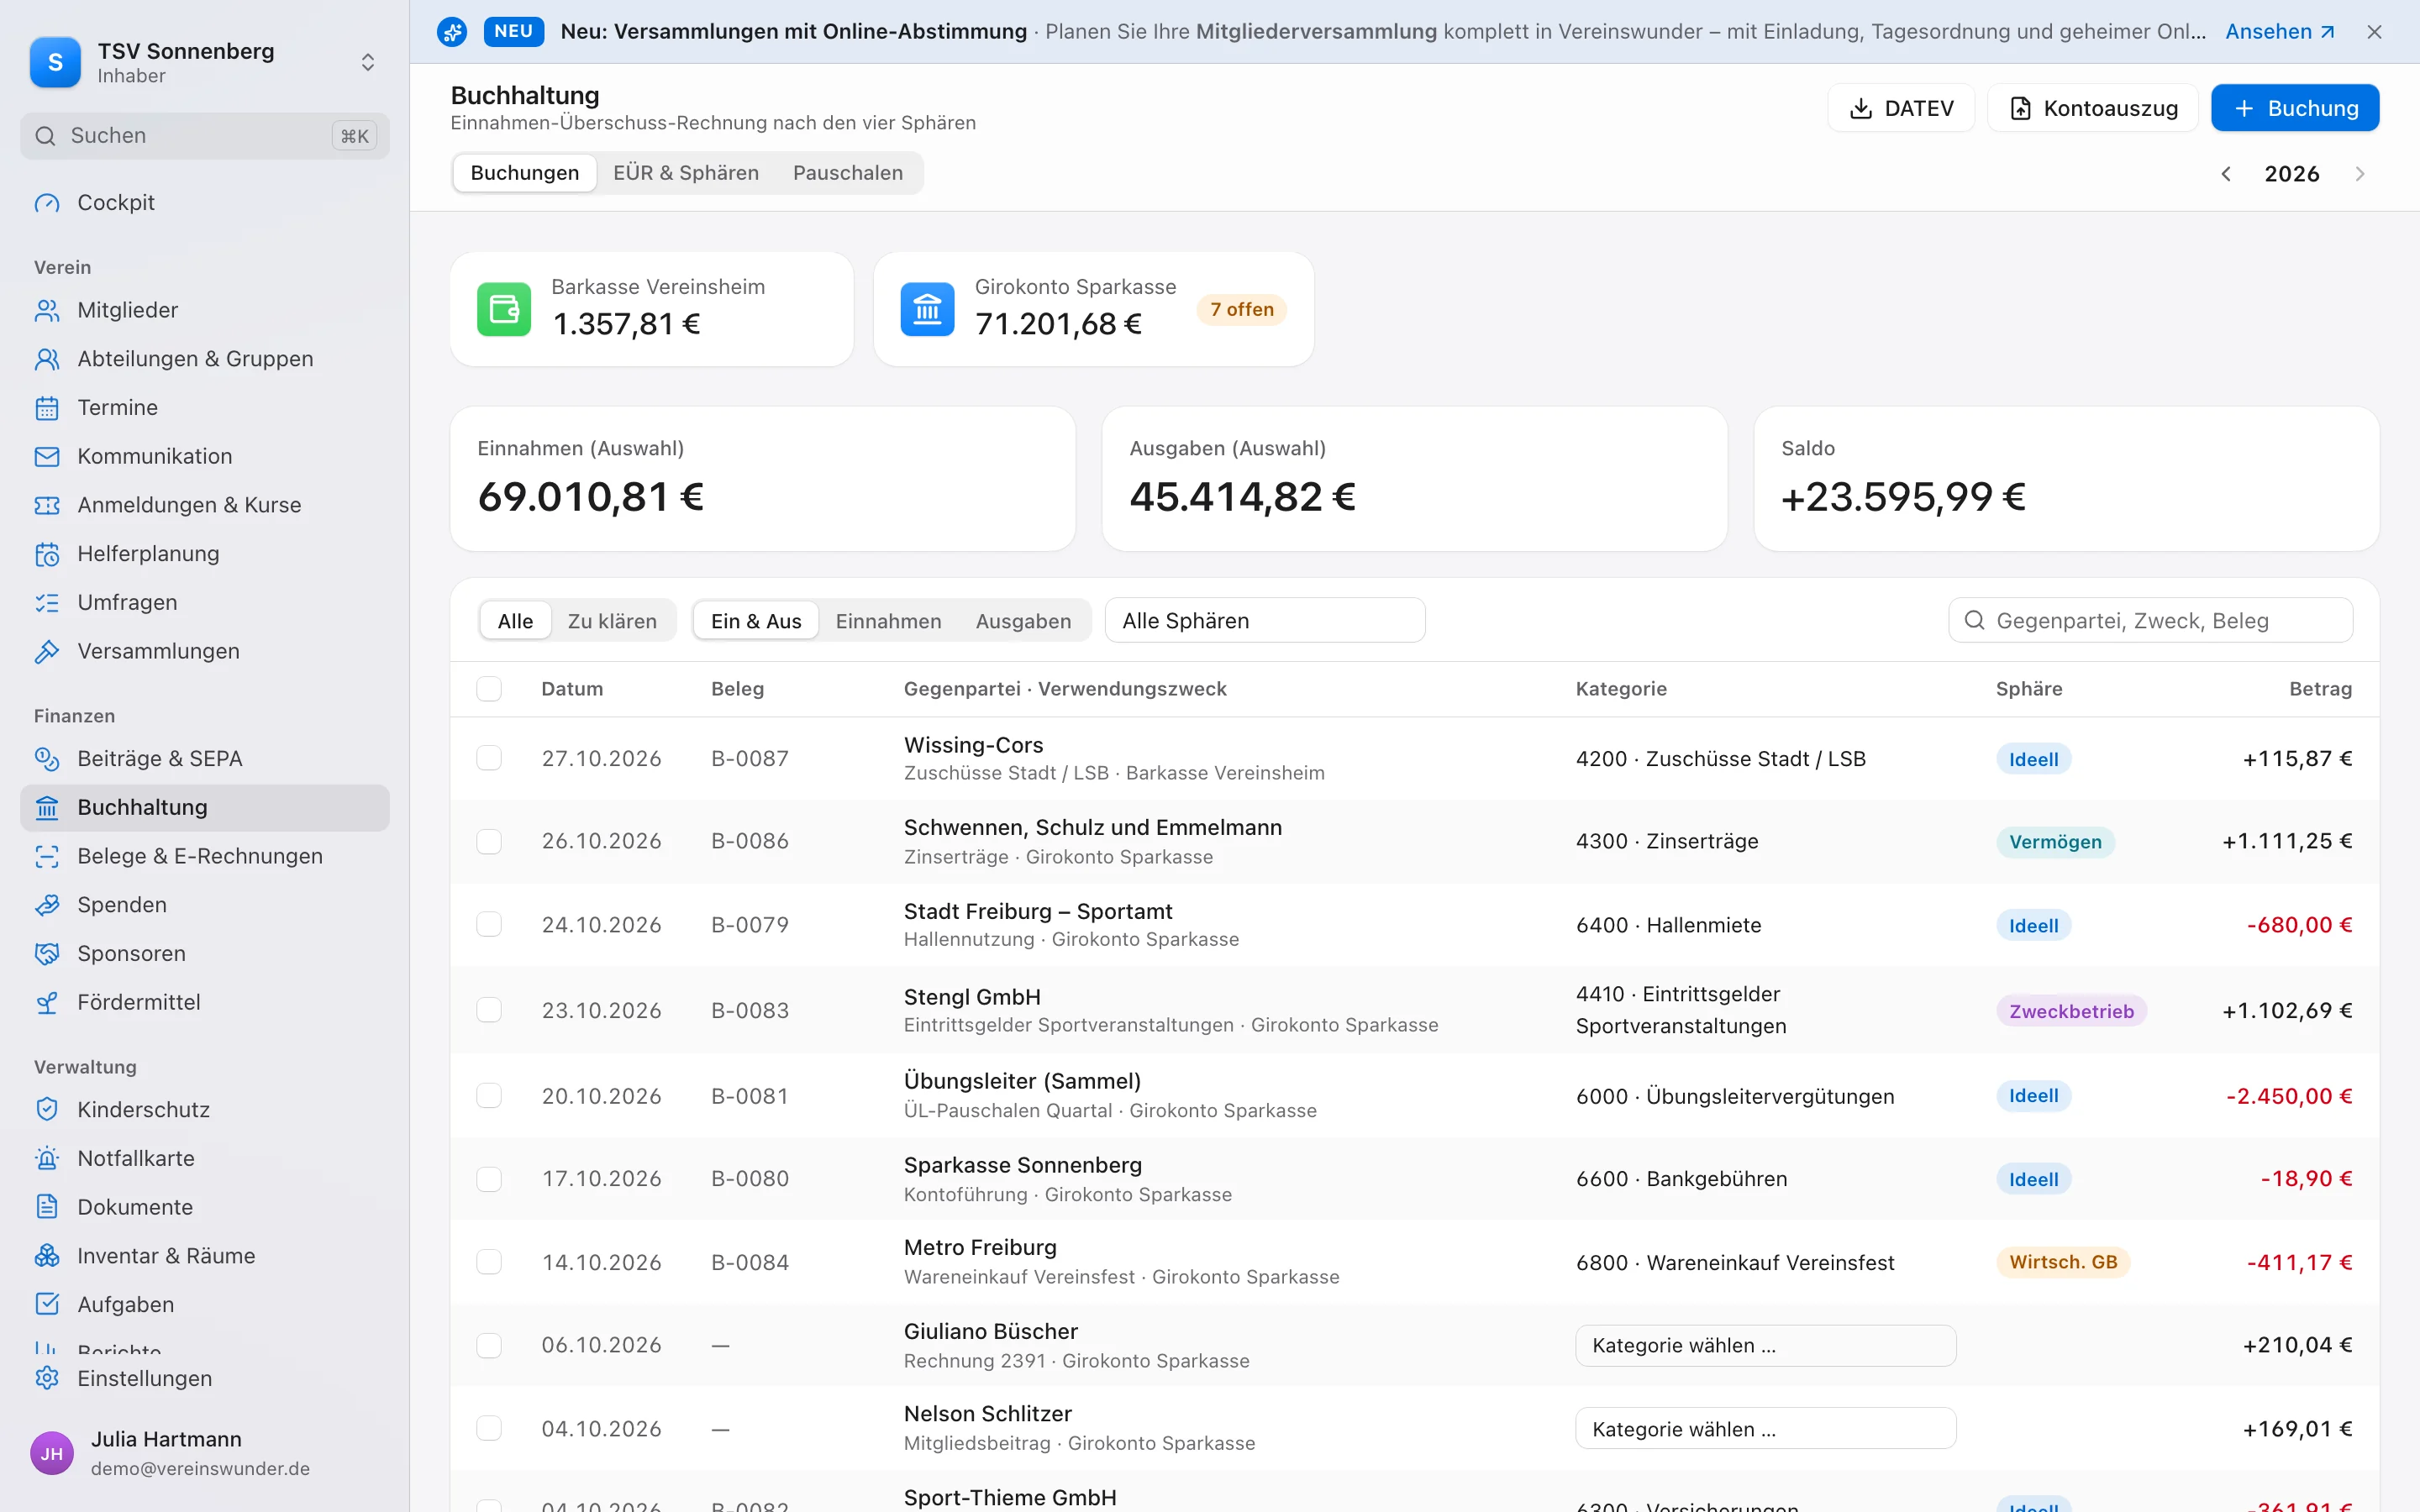The image size is (2420, 1512).
Task: Click the Notfallkarte siren icon
Action: click(x=47, y=1159)
